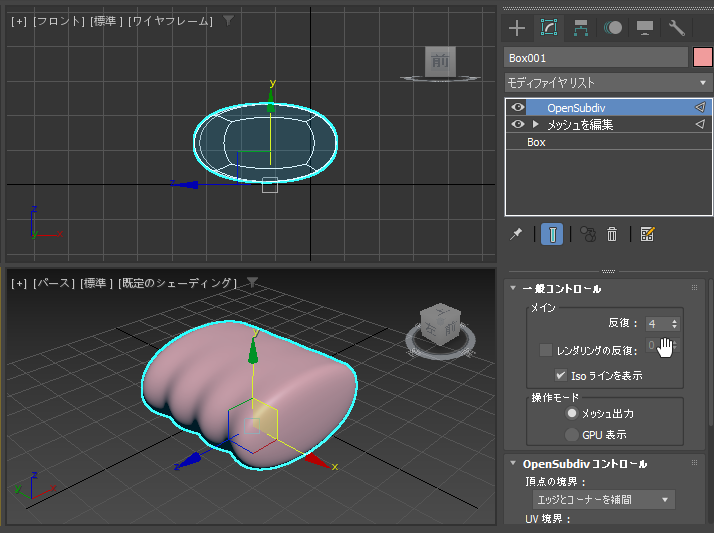Viewport: 714px width, 533px height.
Task: Click Make Unique icon
Action: click(587, 234)
